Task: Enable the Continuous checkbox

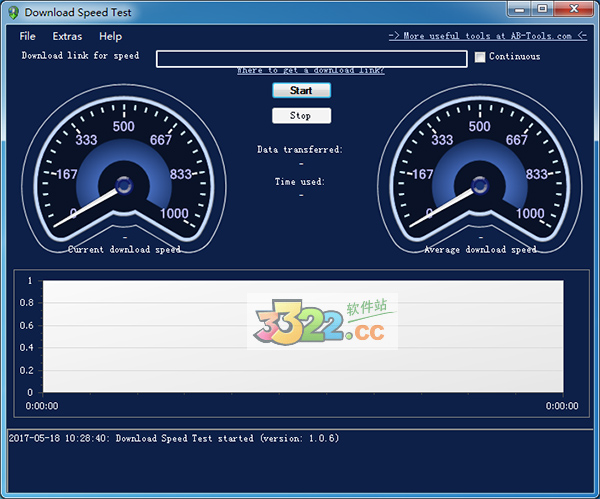Action: pos(480,57)
